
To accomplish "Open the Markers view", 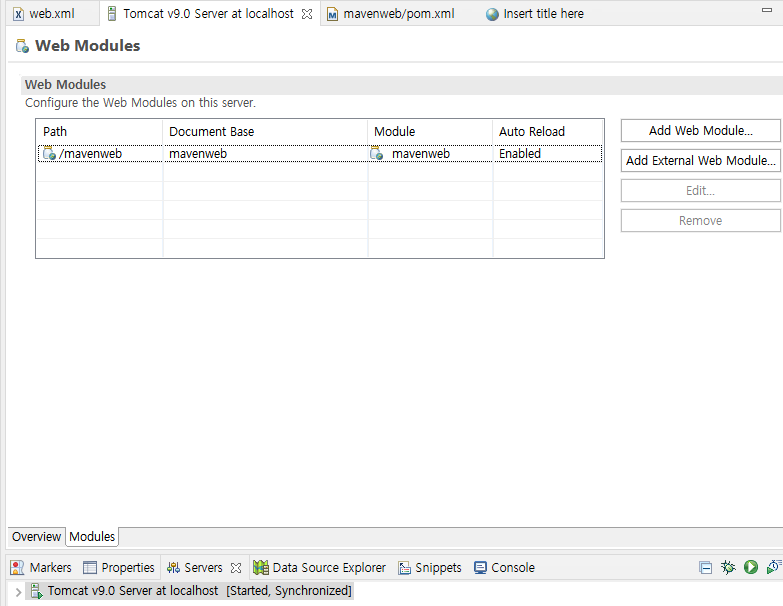I will (x=40, y=568).
